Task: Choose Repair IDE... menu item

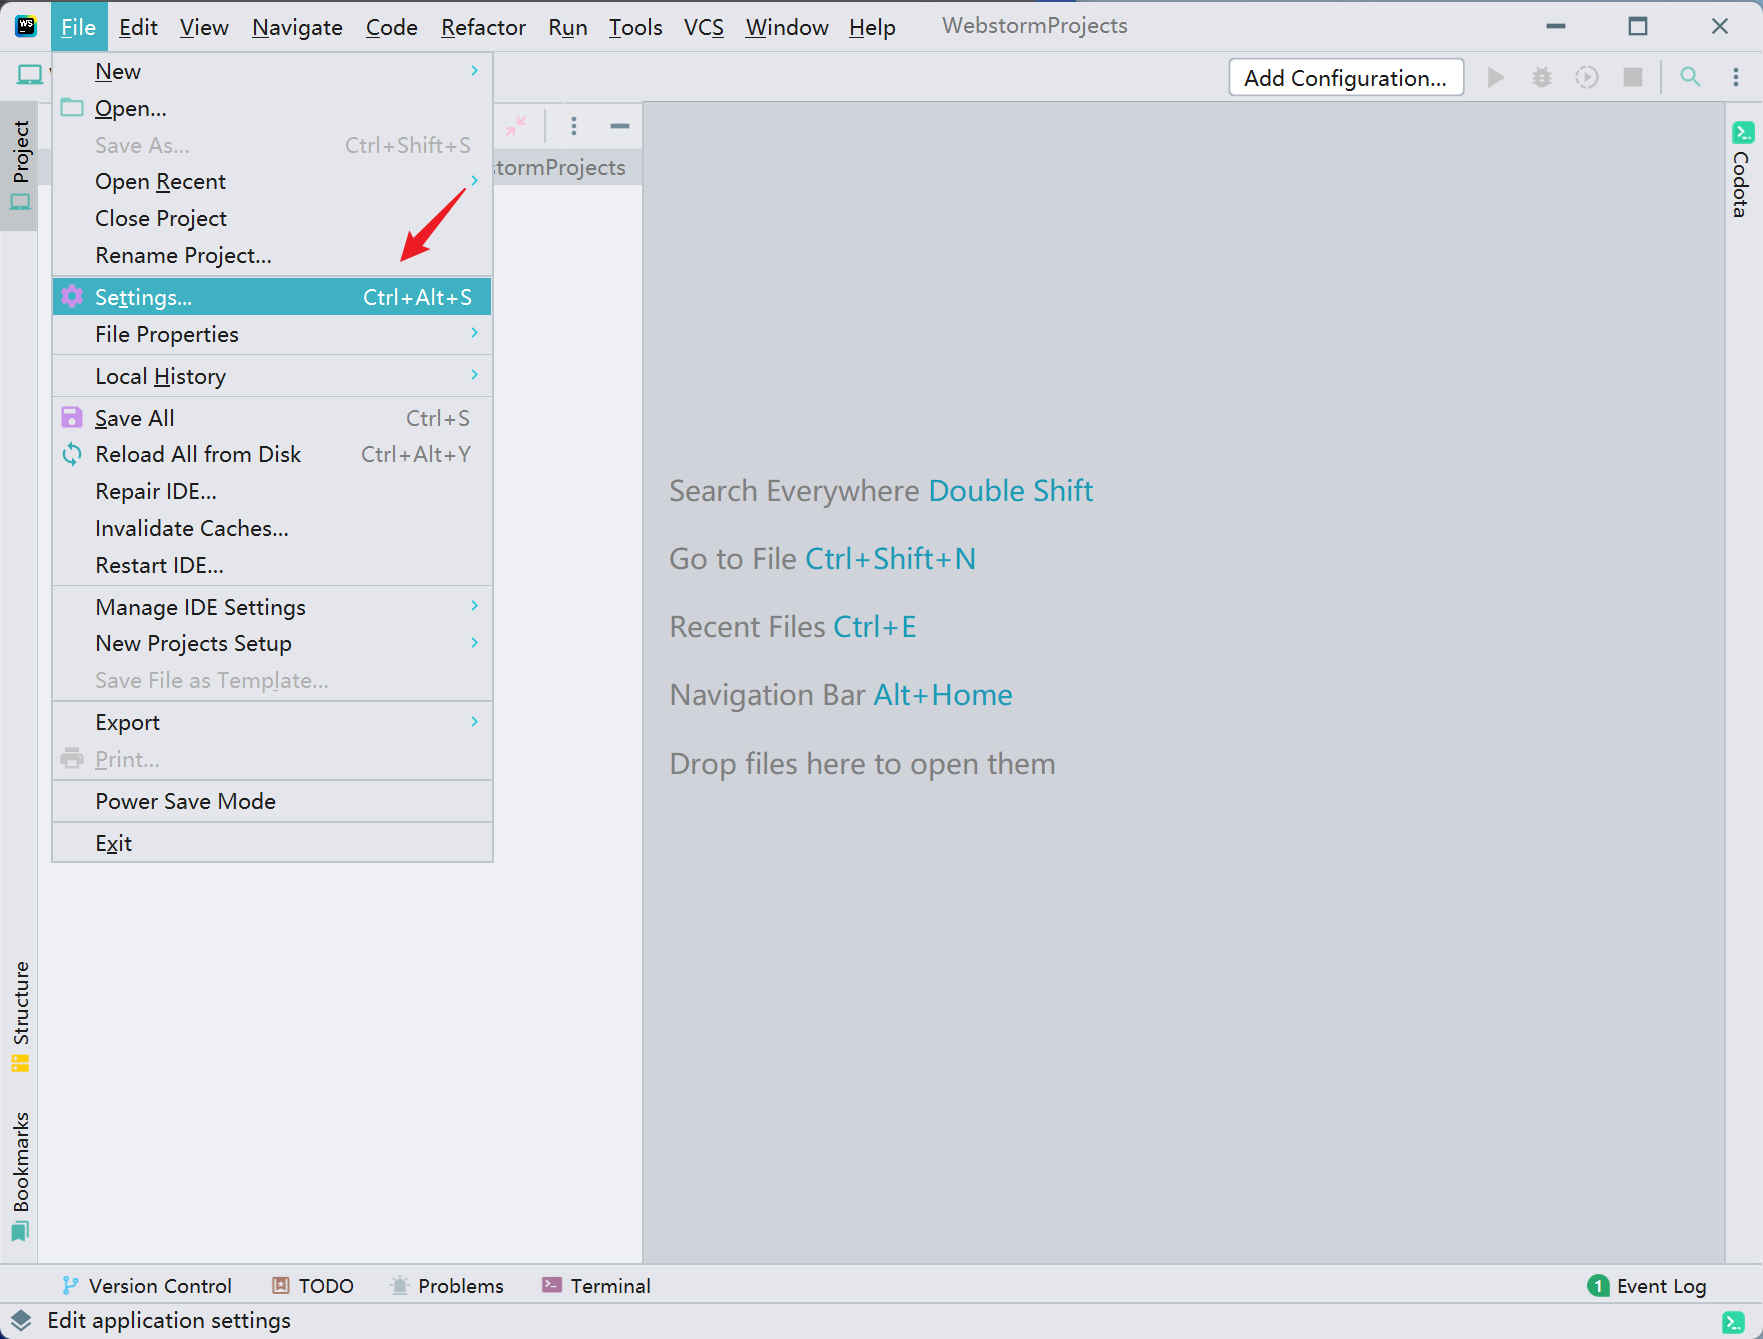Action: [272, 491]
